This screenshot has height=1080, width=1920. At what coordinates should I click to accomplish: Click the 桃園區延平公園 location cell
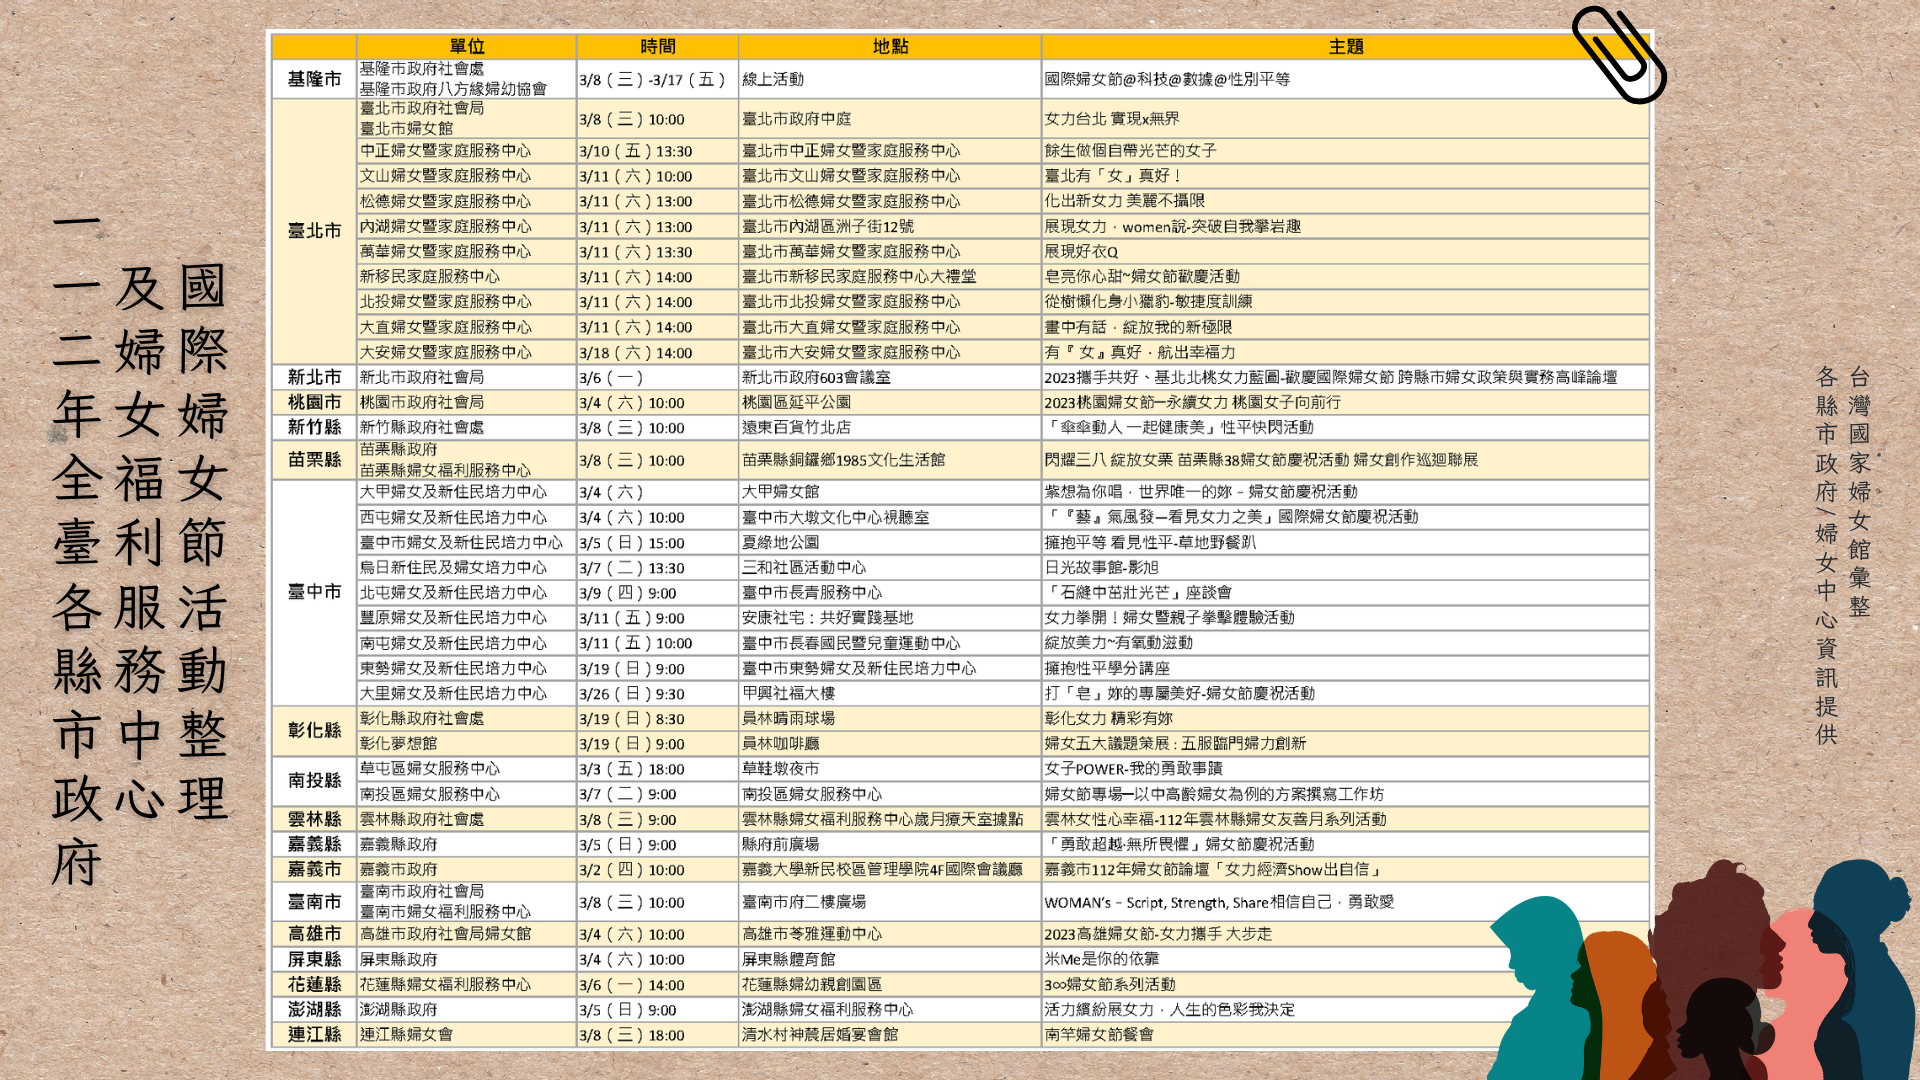click(796, 402)
